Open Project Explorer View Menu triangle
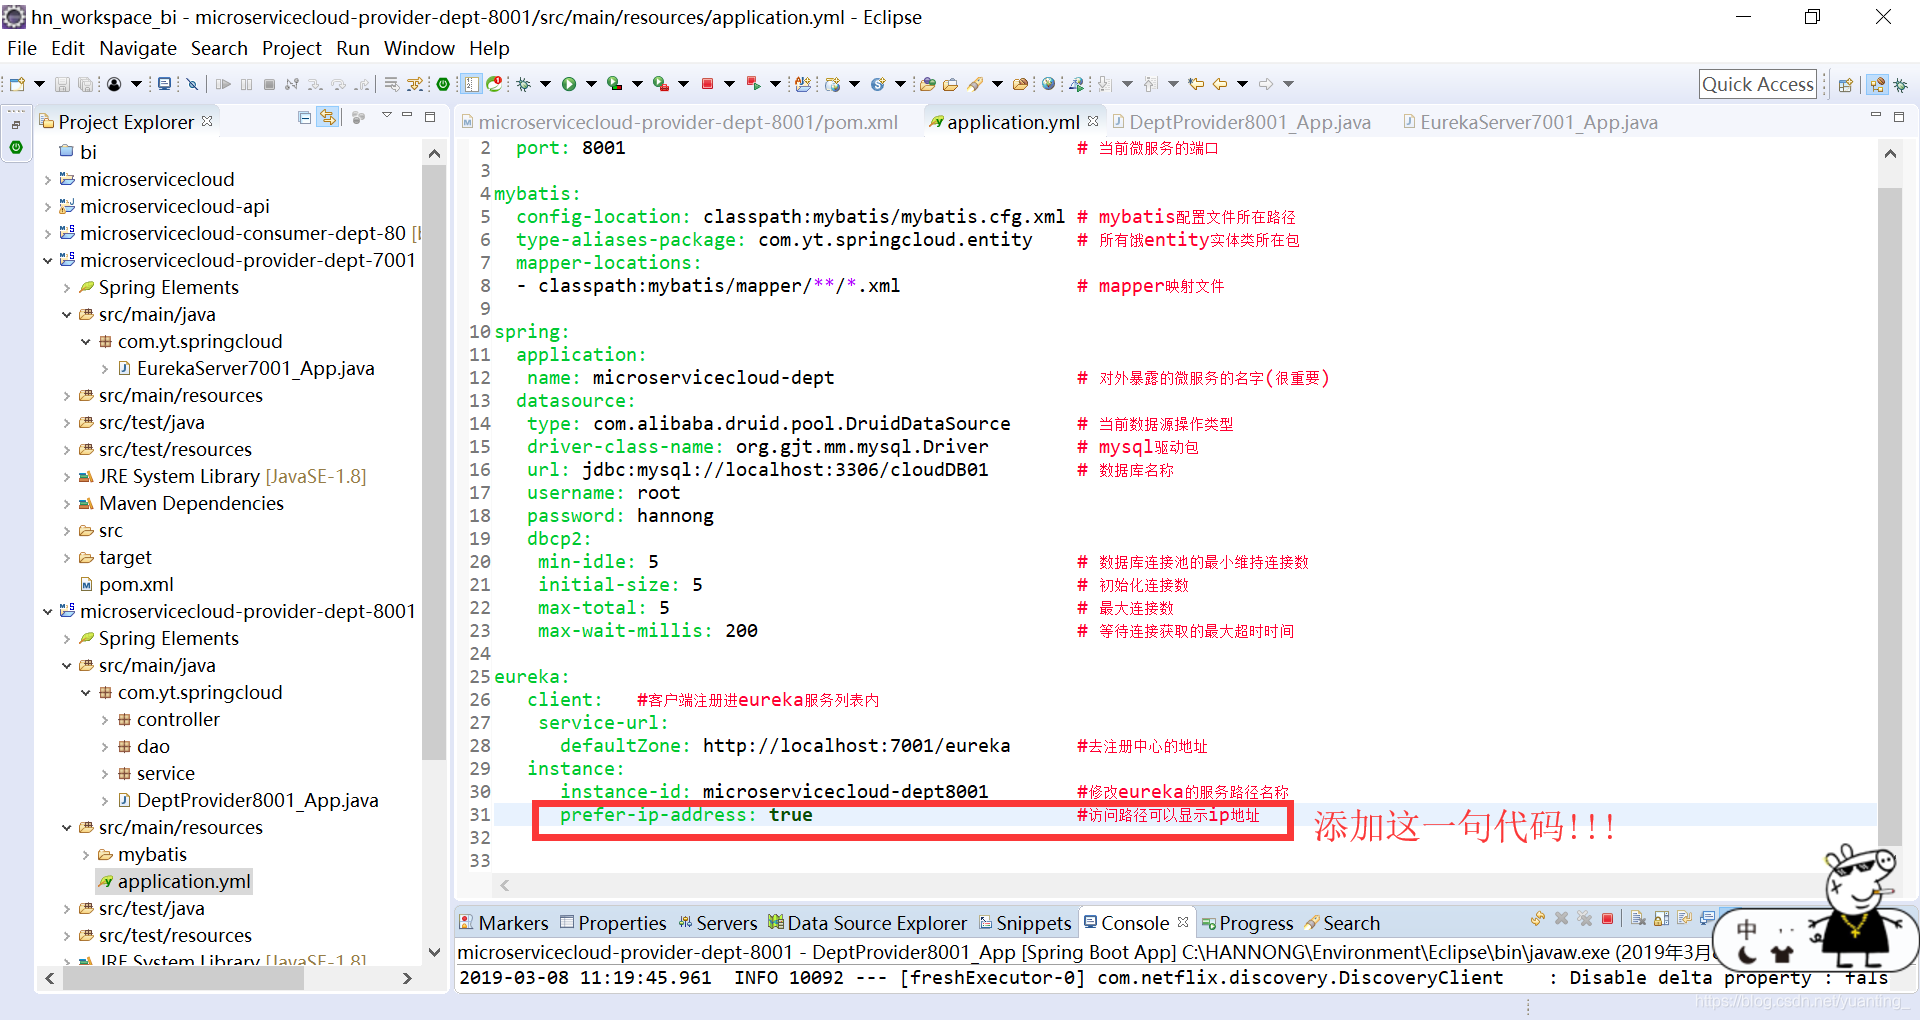Screen dimensions: 1920x1020 (x=387, y=116)
